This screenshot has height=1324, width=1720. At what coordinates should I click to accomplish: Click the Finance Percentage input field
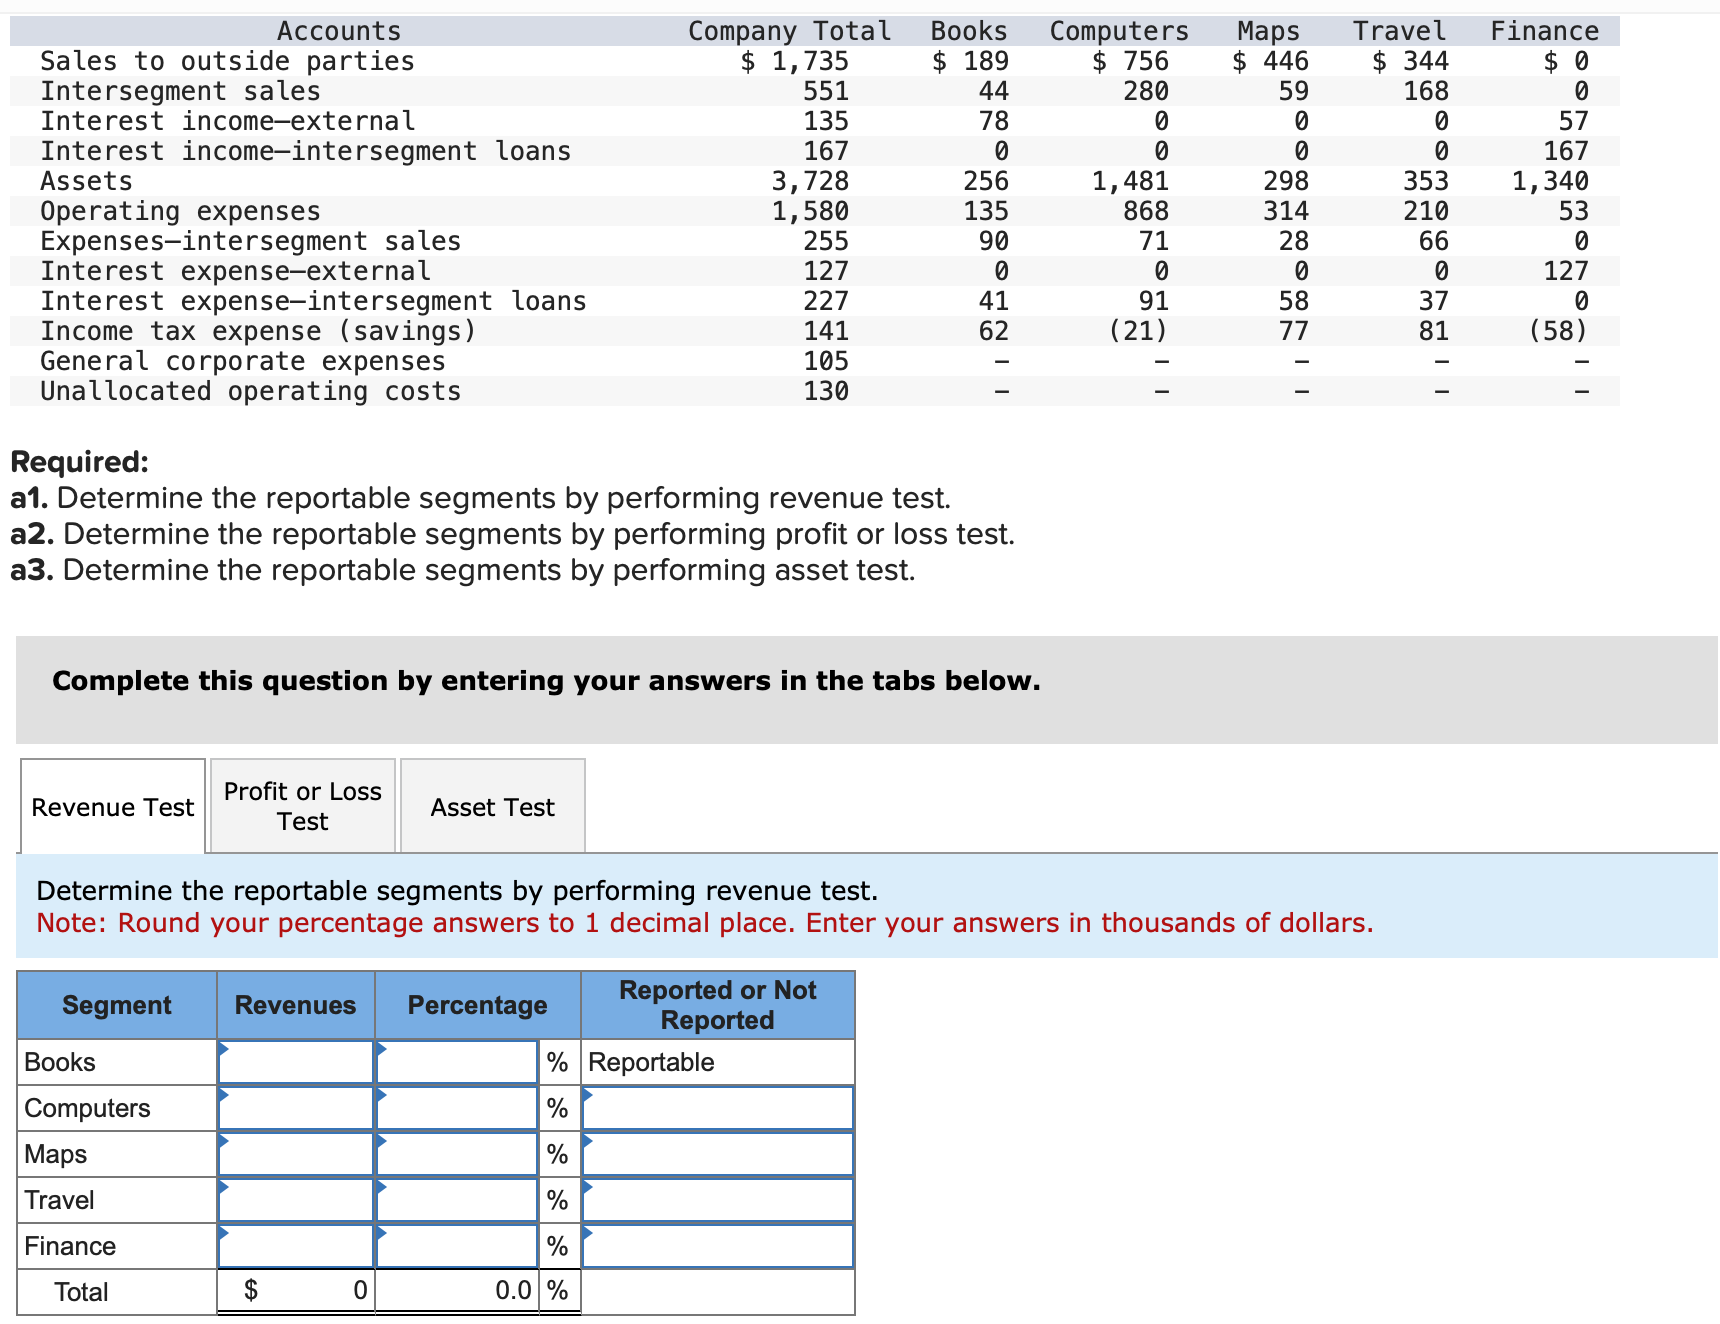coord(455,1245)
